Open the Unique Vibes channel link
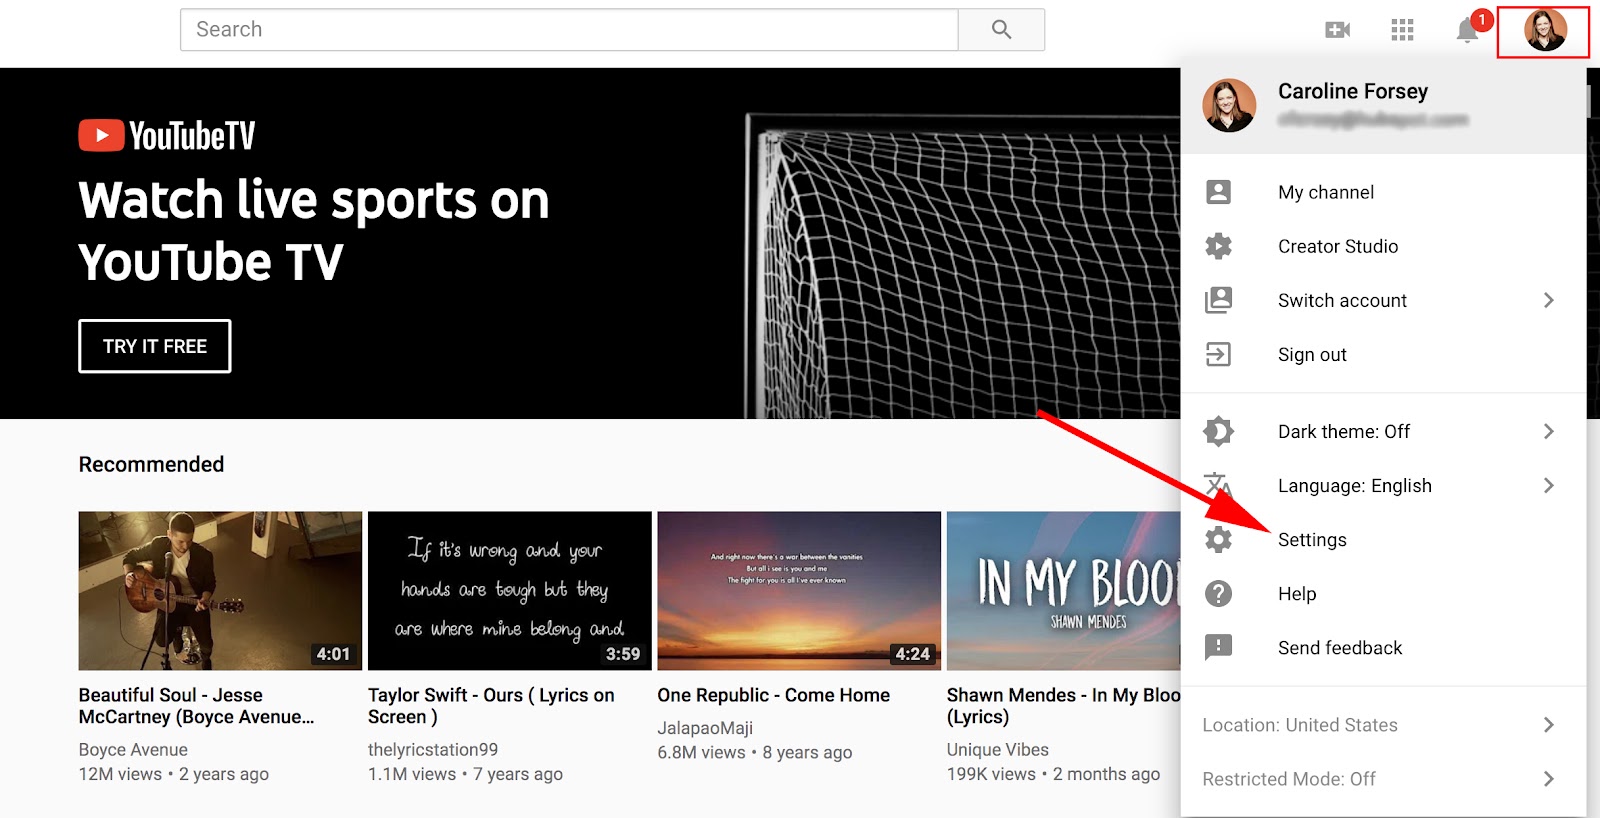The image size is (1600, 818). coord(998,750)
